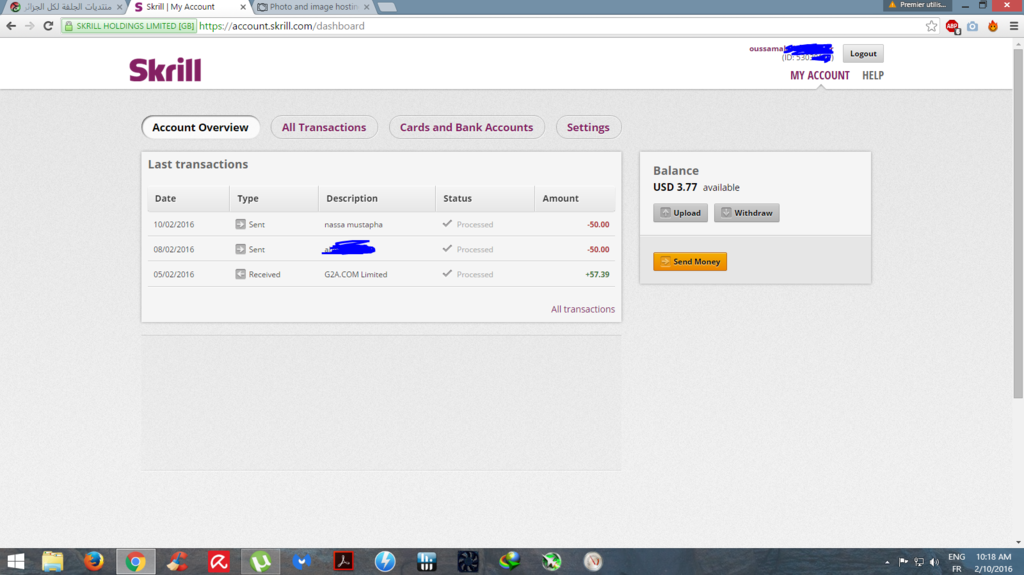Click Sent icon in 08/02/2016 row

click(x=240, y=249)
